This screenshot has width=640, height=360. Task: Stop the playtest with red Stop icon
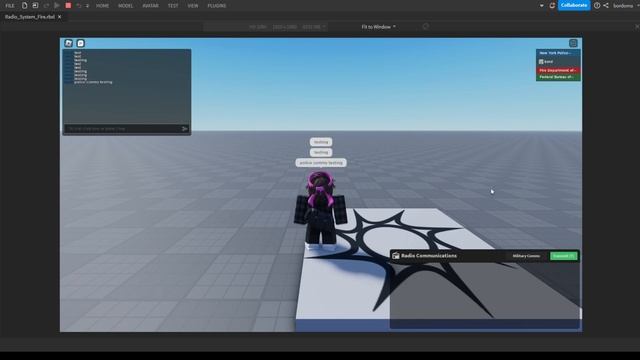tap(68, 6)
